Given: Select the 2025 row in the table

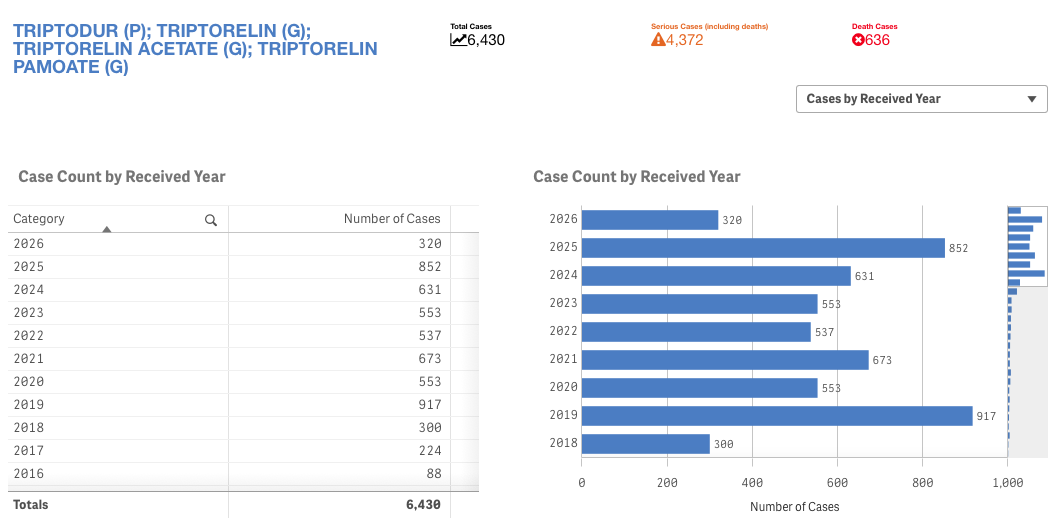Looking at the screenshot, I should (x=243, y=267).
